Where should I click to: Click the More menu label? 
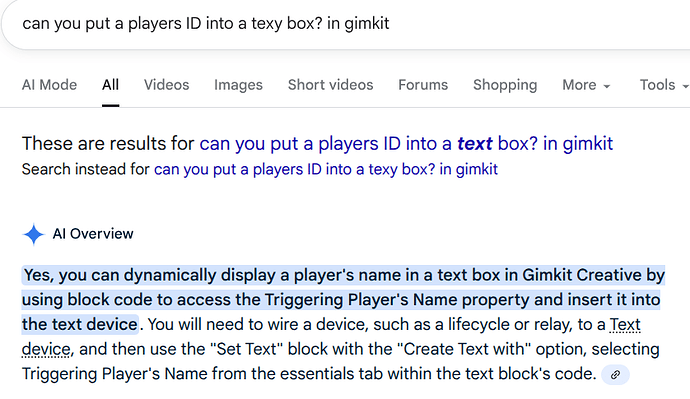[x=579, y=84]
